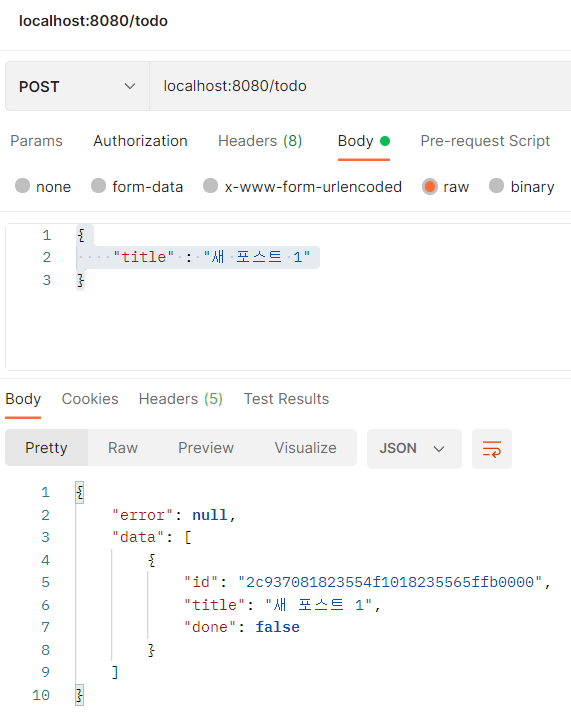Open the response Body tab
Viewport: 571px width, 712px height.
tap(23, 399)
